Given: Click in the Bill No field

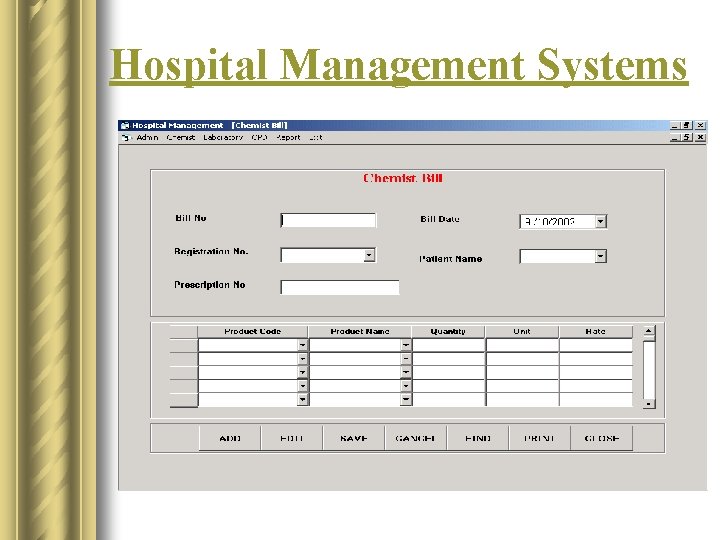Looking at the screenshot, I should pyautogui.click(x=328, y=220).
